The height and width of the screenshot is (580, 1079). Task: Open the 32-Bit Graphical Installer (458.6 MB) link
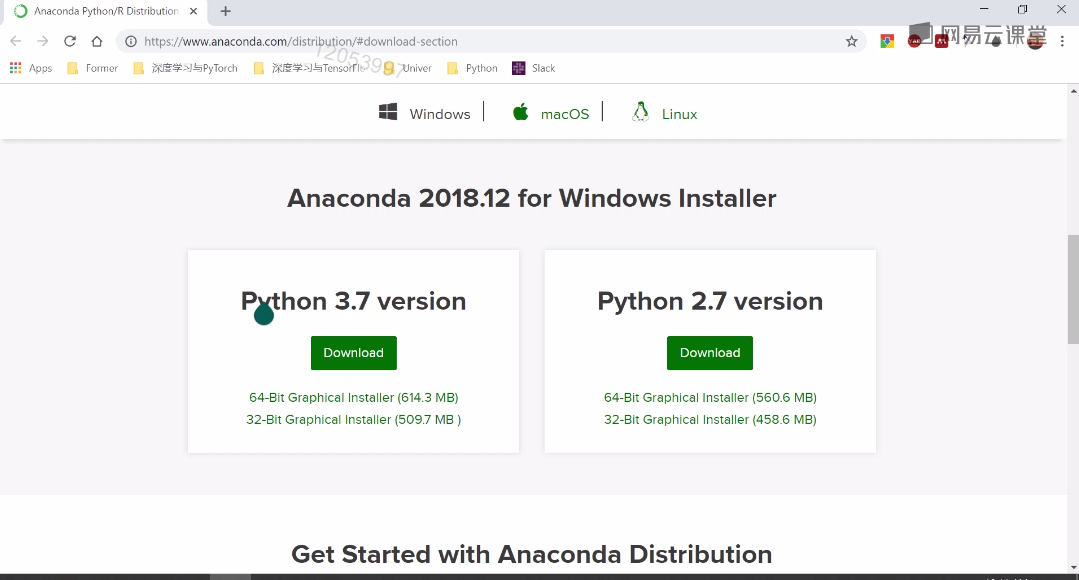[x=710, y=419]
